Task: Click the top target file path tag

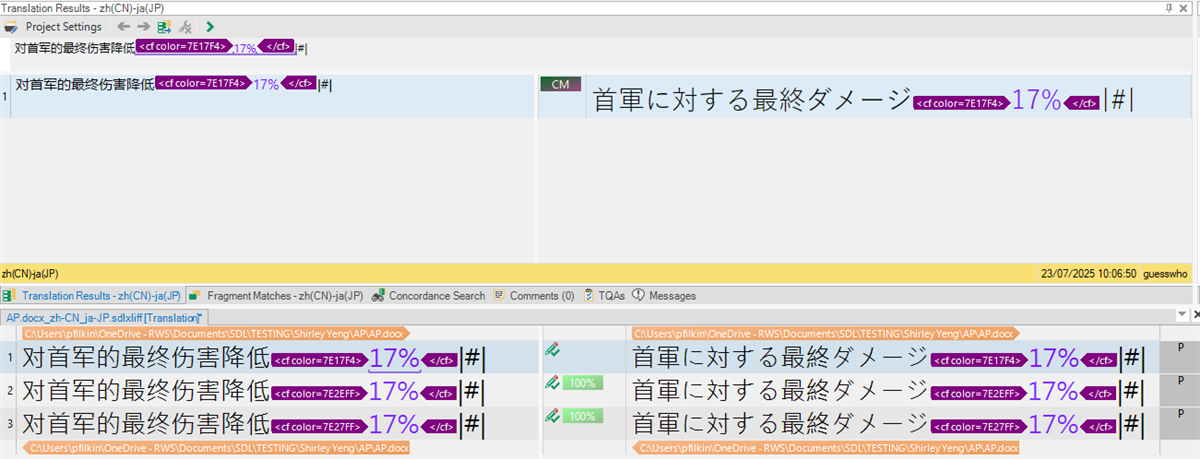Action: click(x=826, y=334)
